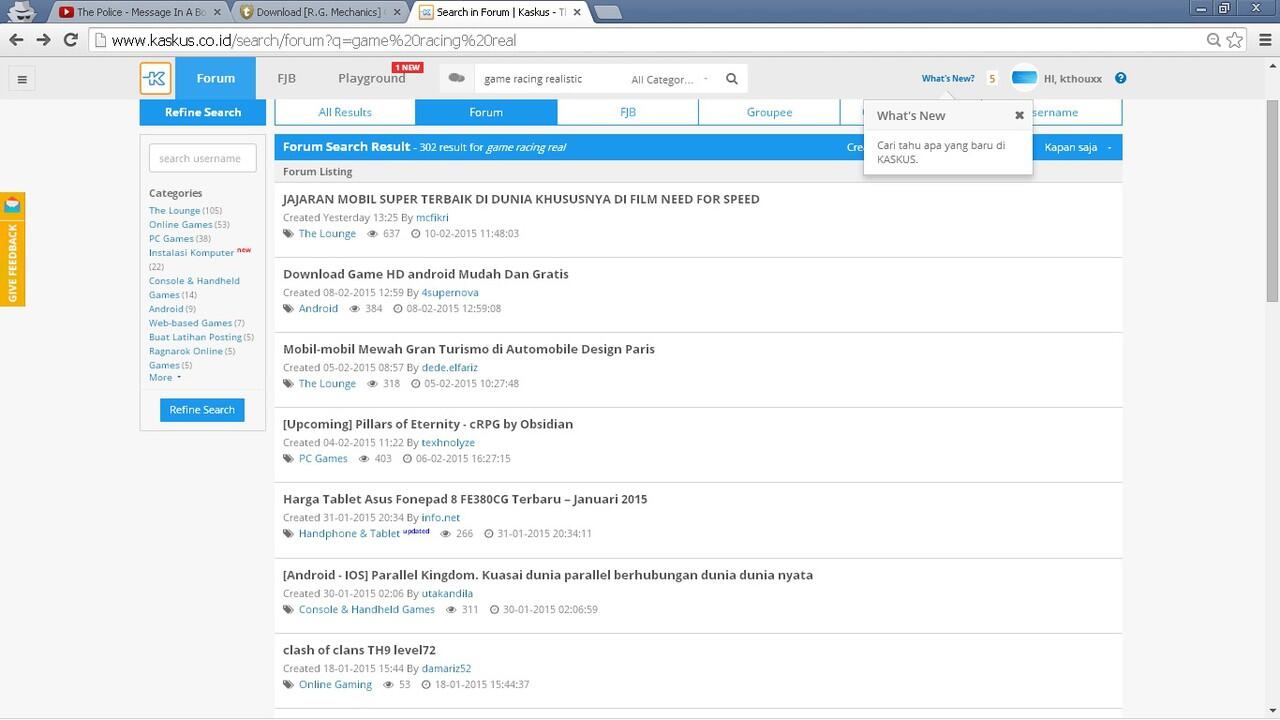
Task: Focus the search username field
Action: tap(203, 158)
